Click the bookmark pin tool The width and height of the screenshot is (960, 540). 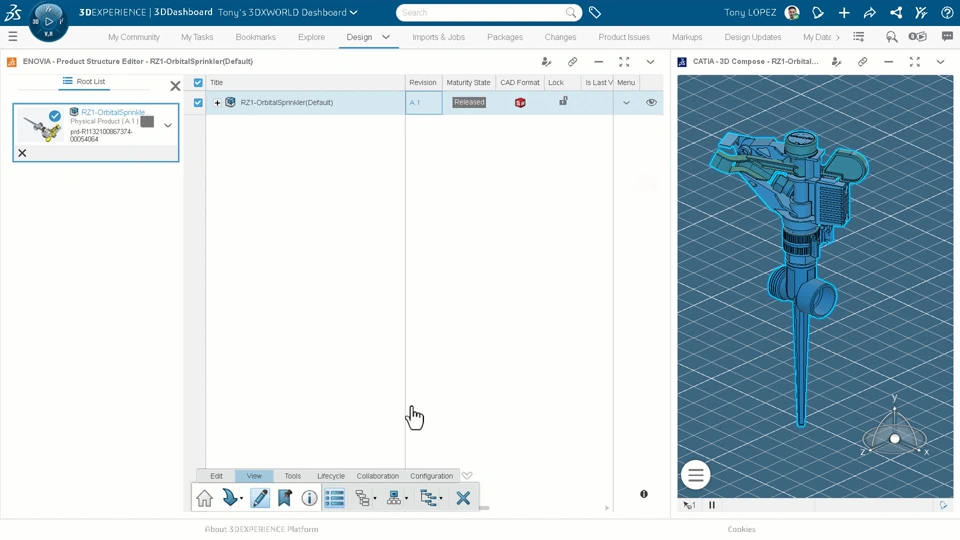tap(285, 498)
